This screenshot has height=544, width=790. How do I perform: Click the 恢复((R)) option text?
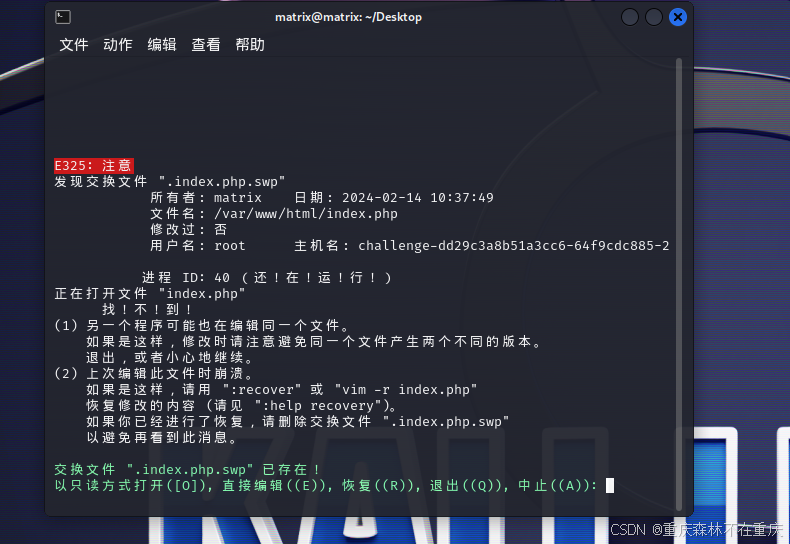tap(378, 486)
